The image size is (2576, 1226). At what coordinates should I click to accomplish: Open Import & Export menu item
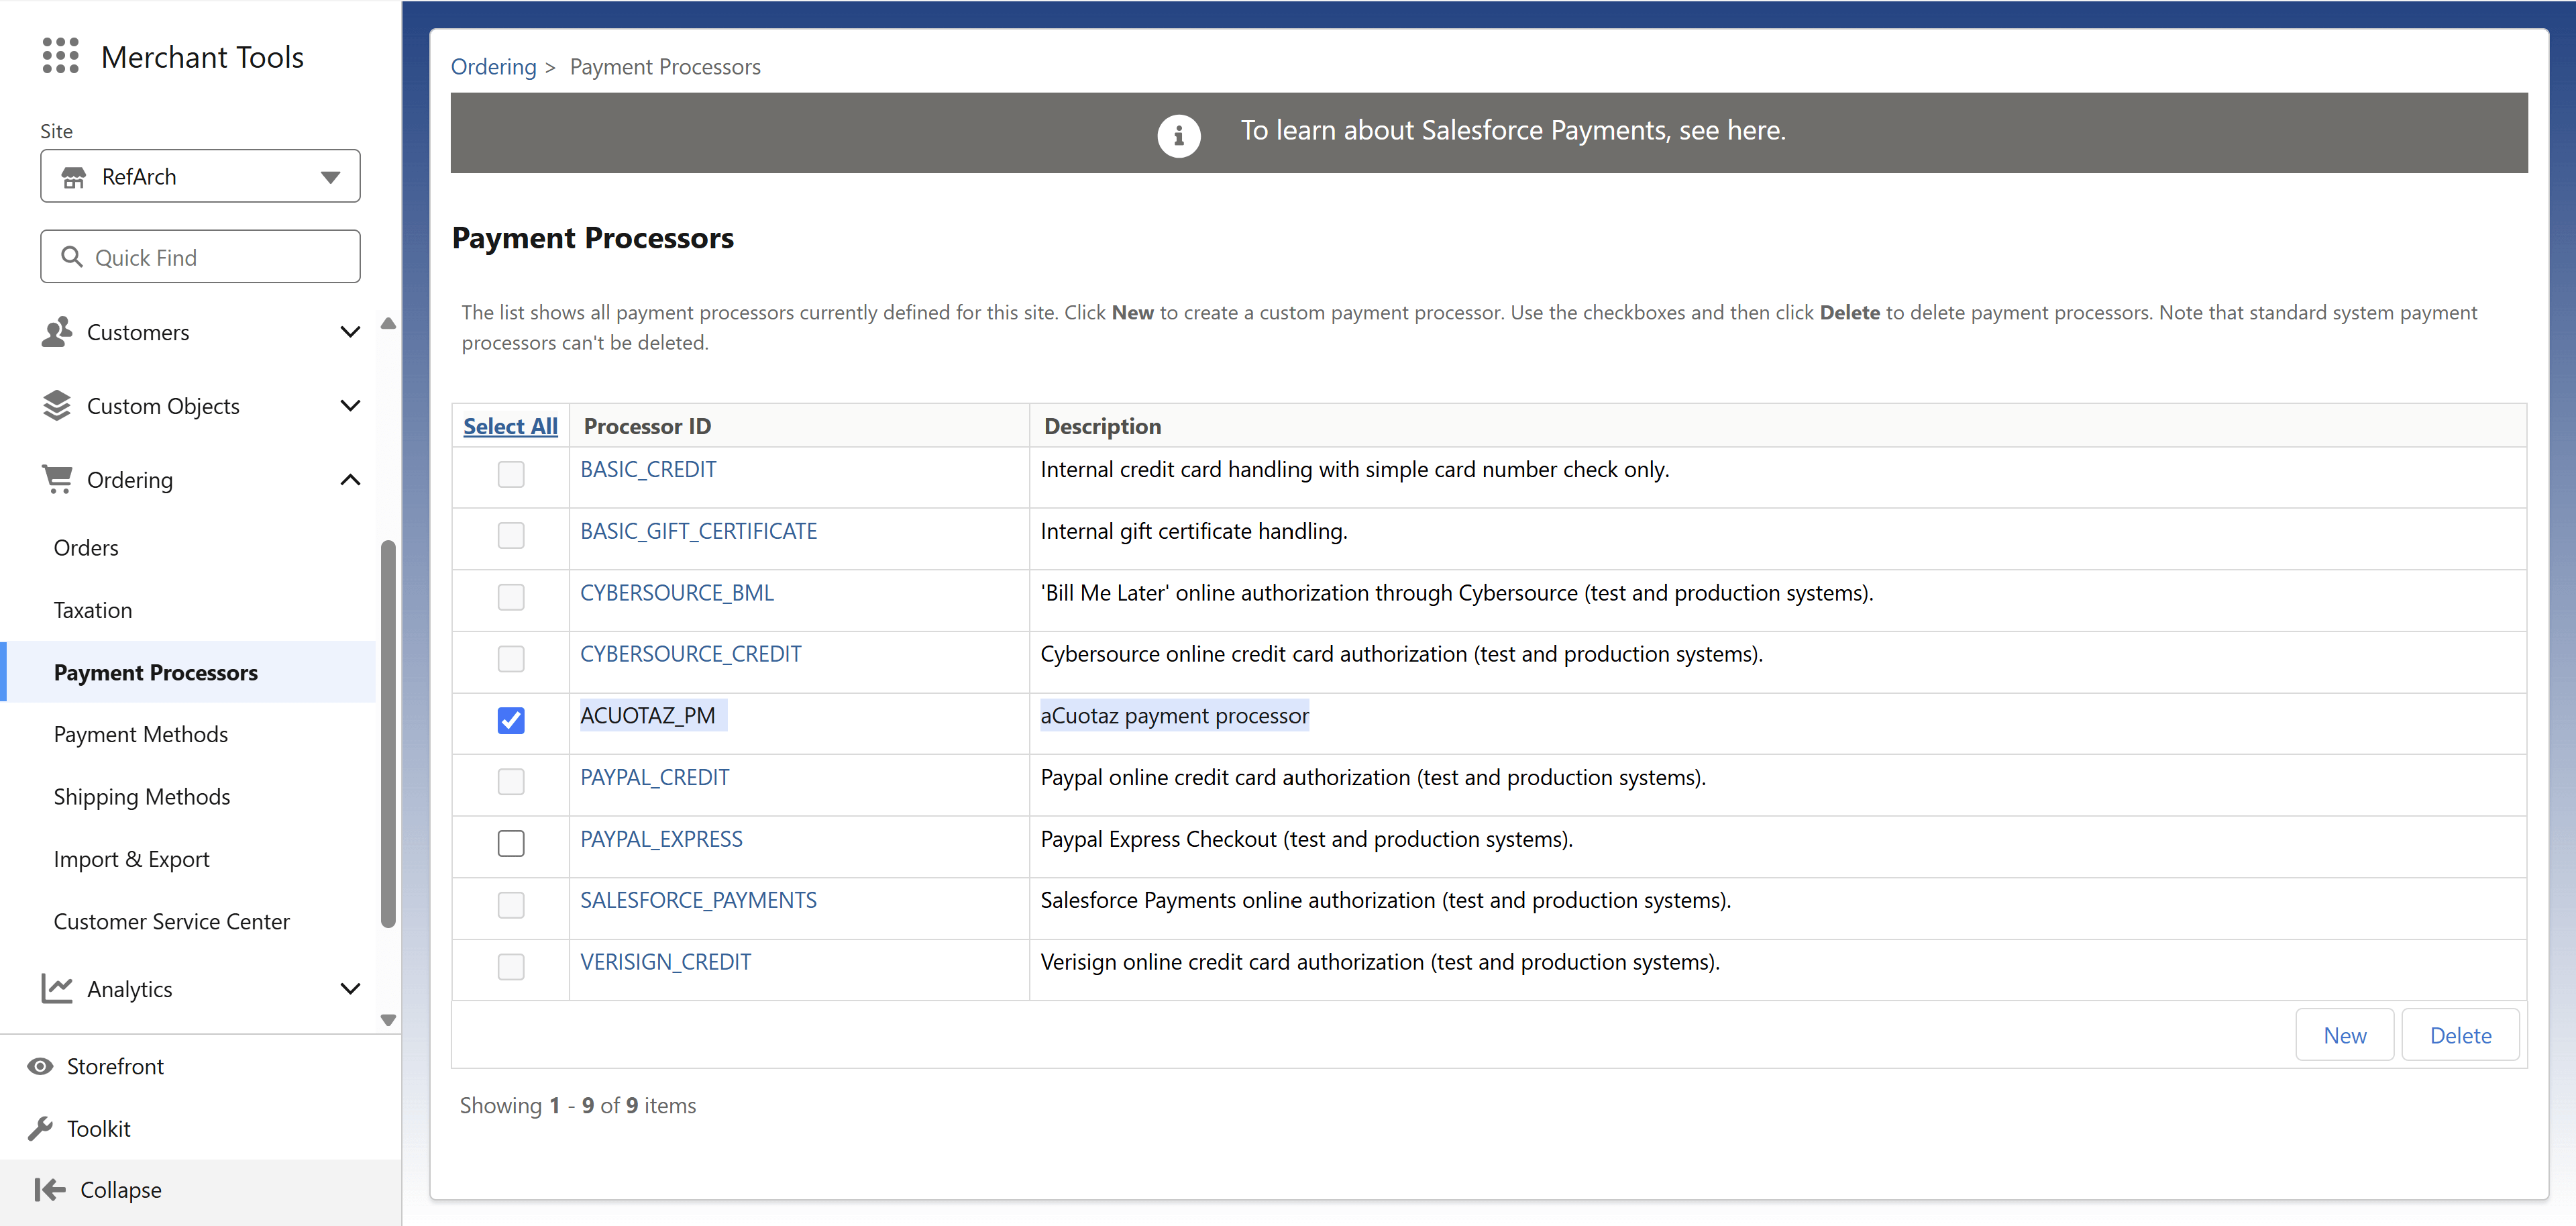pyautogui.click(x=132, y=859)
